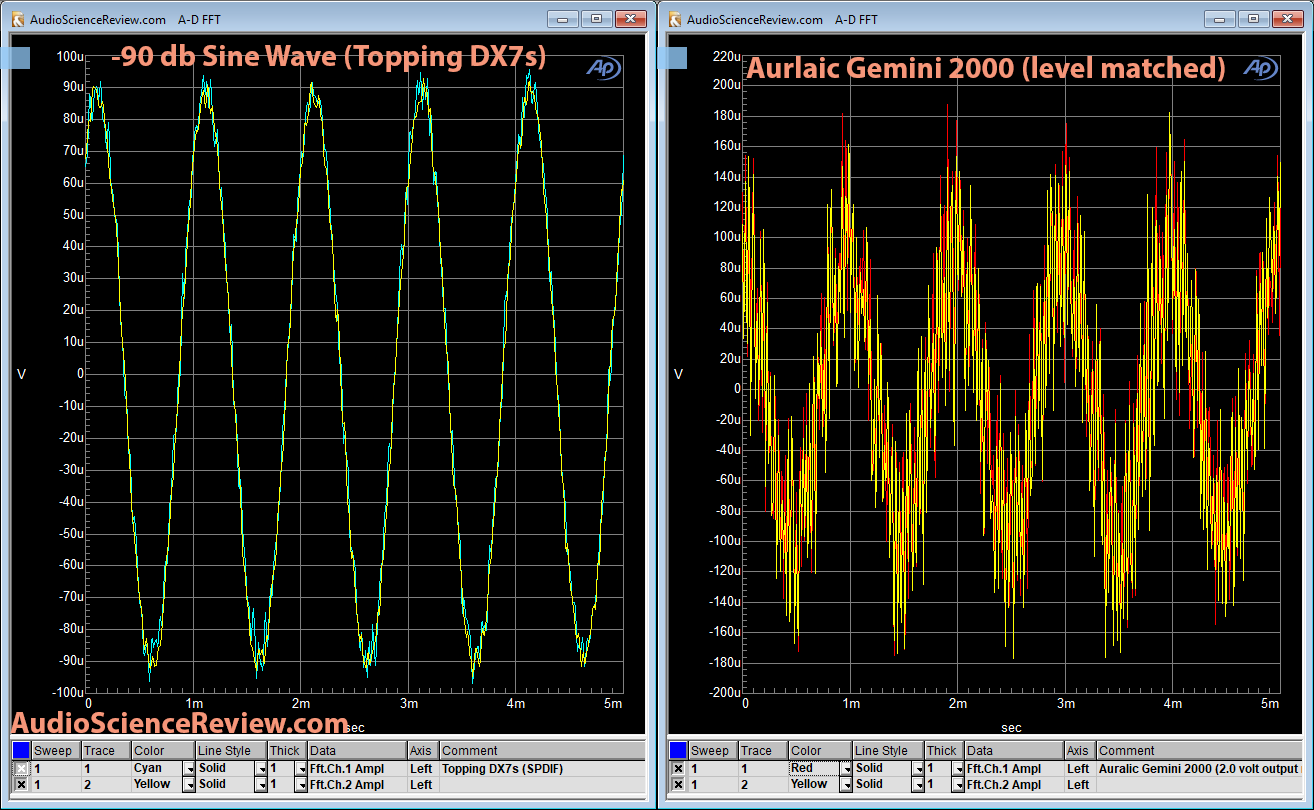Screen dimensions: 1314x810
Task: Click the 'V' y-axis label in the Auralic graph
Action: coord(679,374)
